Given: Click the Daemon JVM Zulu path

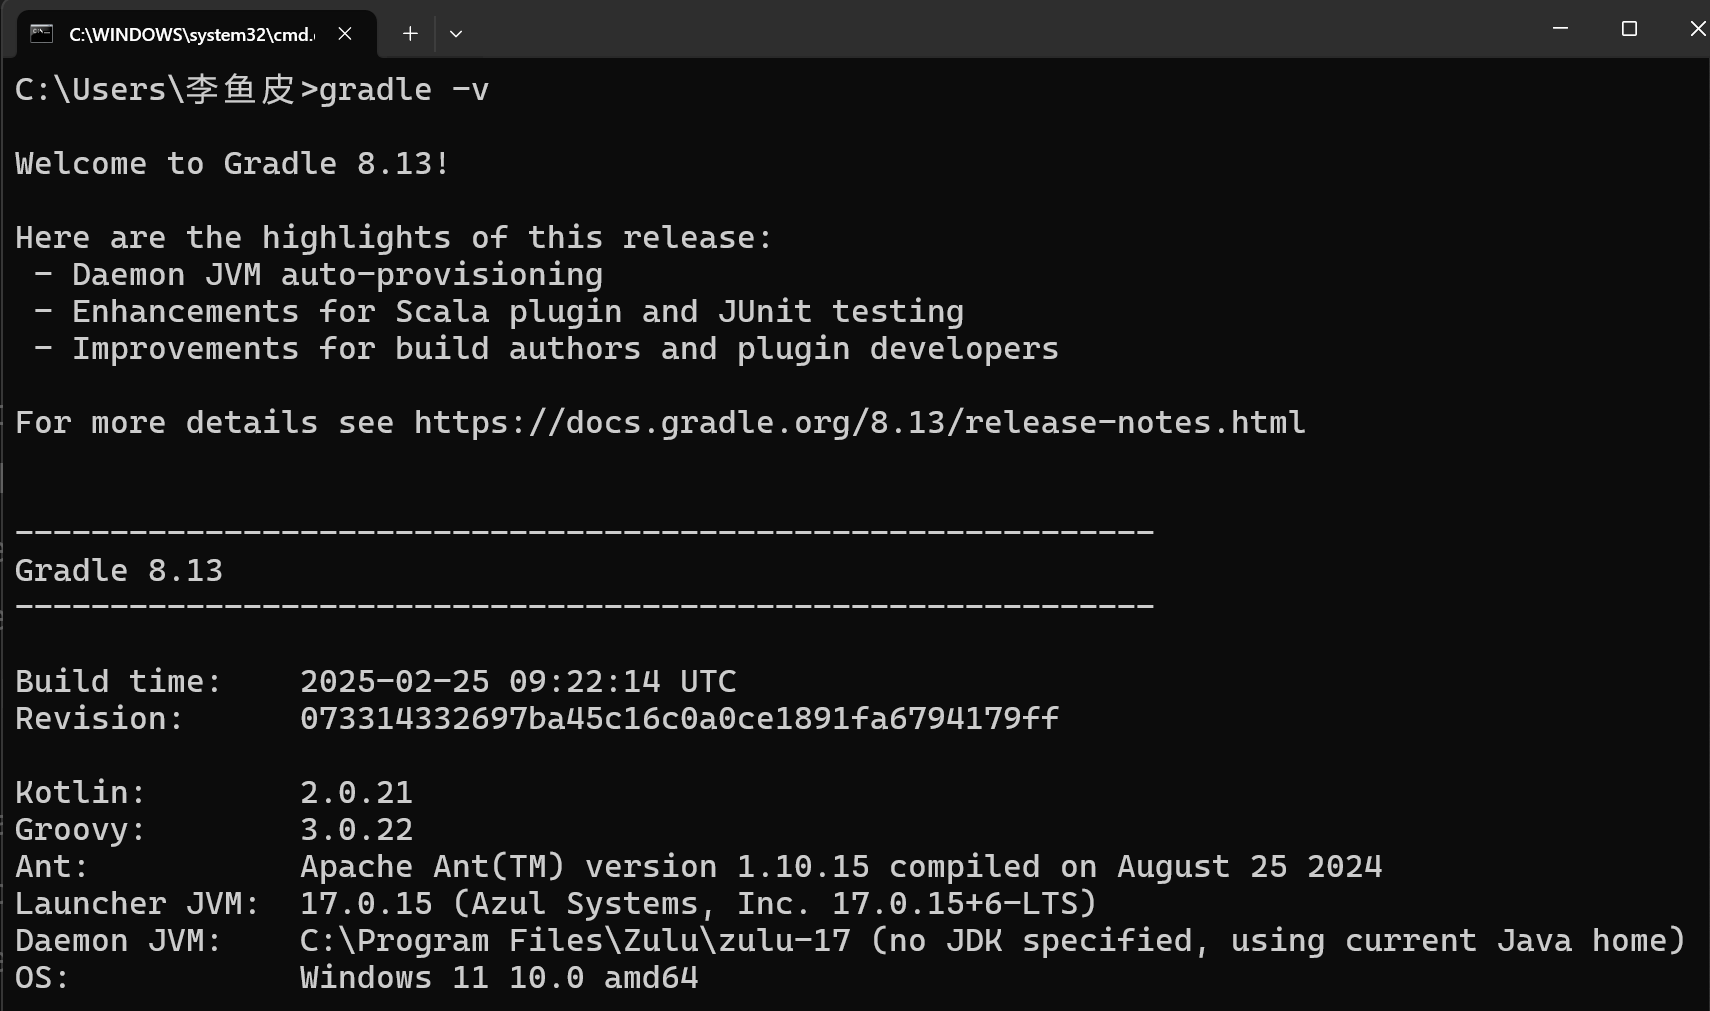Looking at the screenshot, I should [x=575, y=941].
